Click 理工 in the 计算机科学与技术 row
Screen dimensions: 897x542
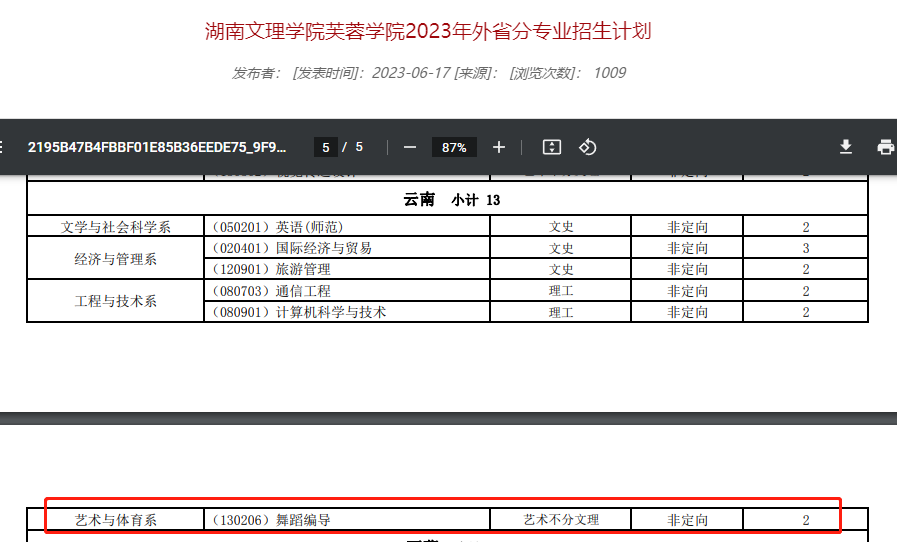pyautogui.click(x=561, y=312)
